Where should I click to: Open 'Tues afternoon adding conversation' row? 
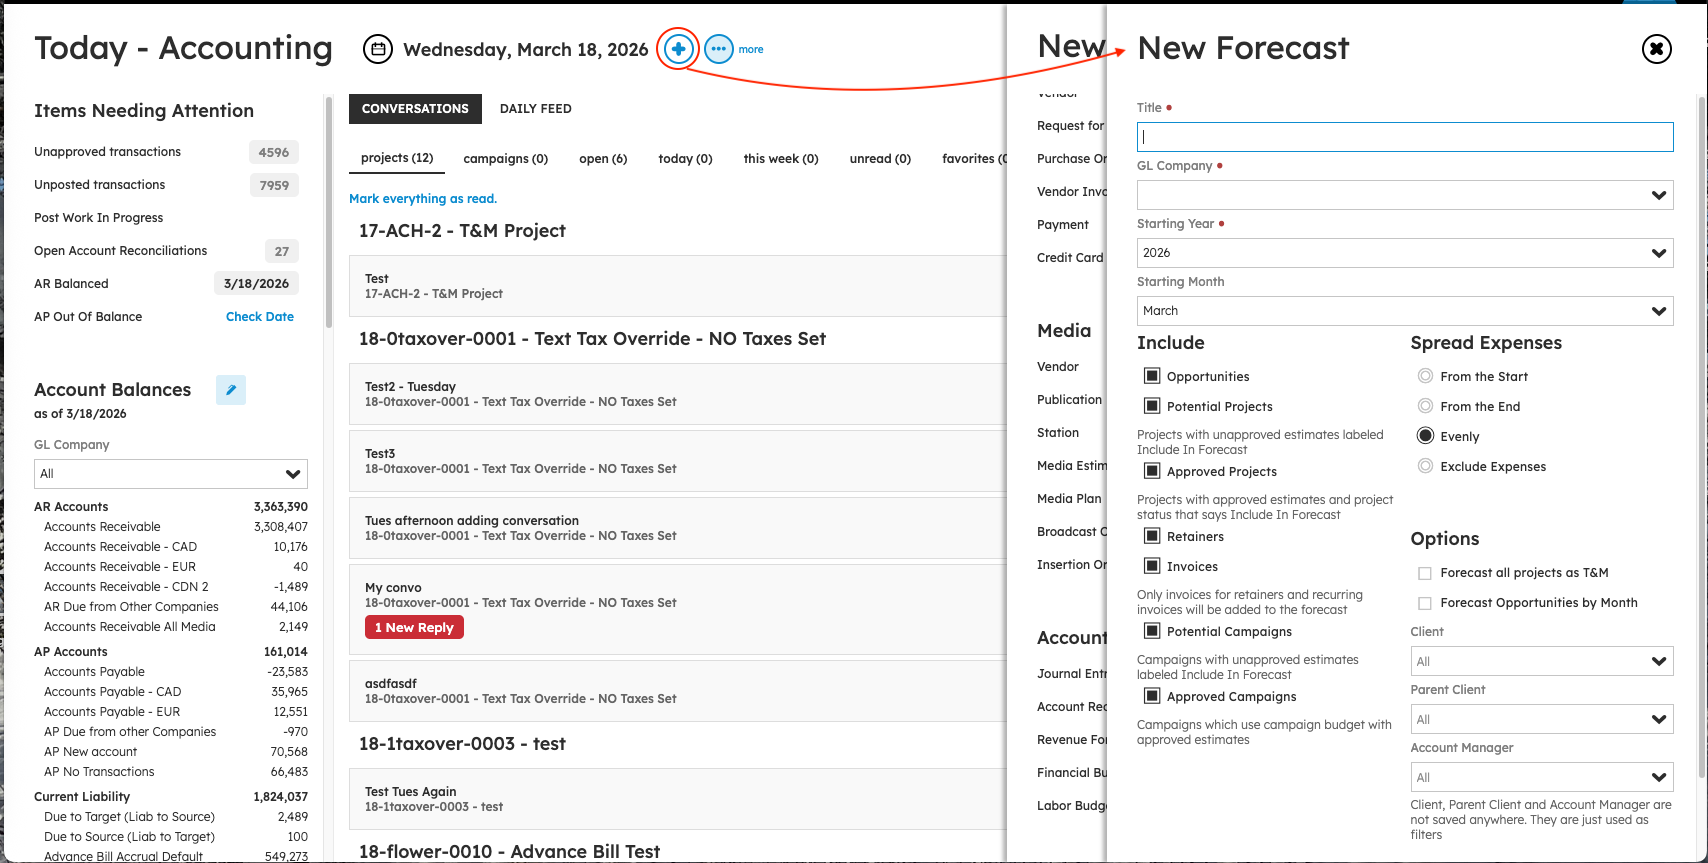click(677, 528)
